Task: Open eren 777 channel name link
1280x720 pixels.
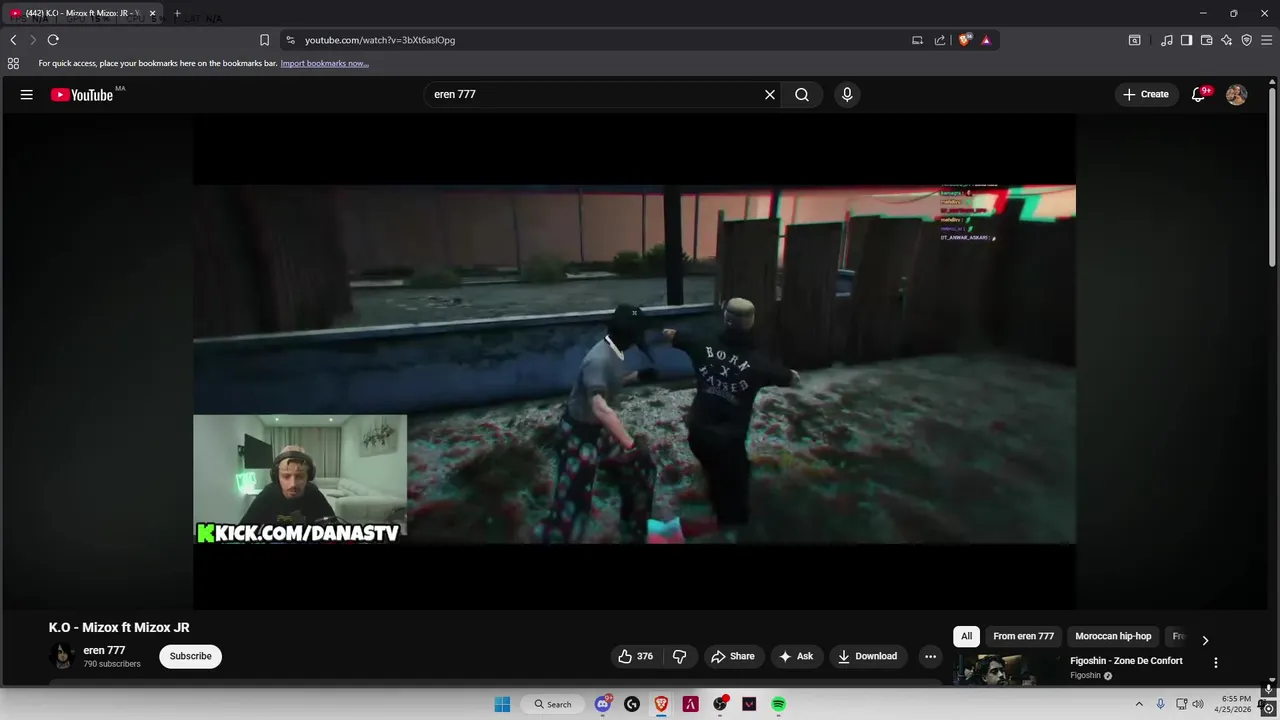Action: tap(104, 650)
